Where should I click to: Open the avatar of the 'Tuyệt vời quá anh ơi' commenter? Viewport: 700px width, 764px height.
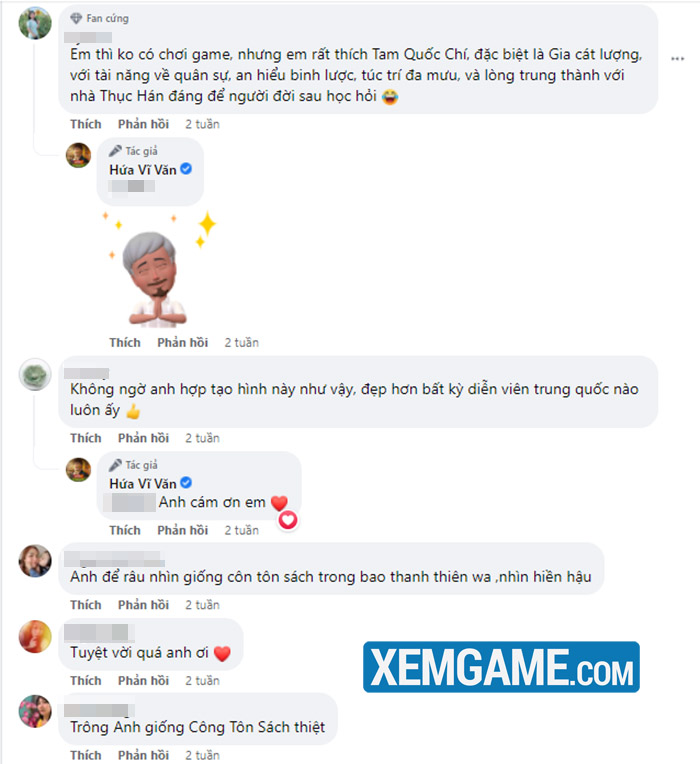[35, 636]
